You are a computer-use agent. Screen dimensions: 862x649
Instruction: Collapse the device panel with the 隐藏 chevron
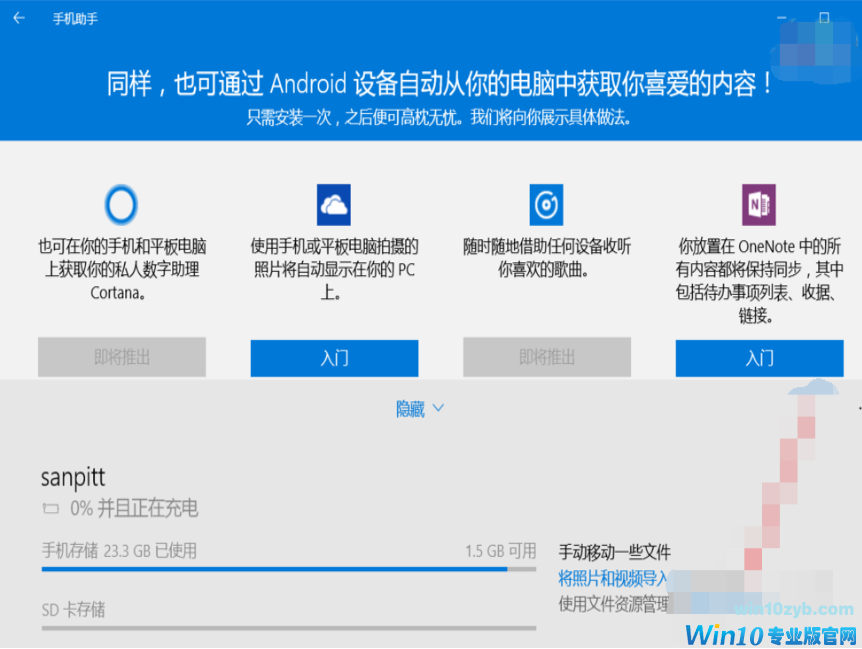coord(420,407)
